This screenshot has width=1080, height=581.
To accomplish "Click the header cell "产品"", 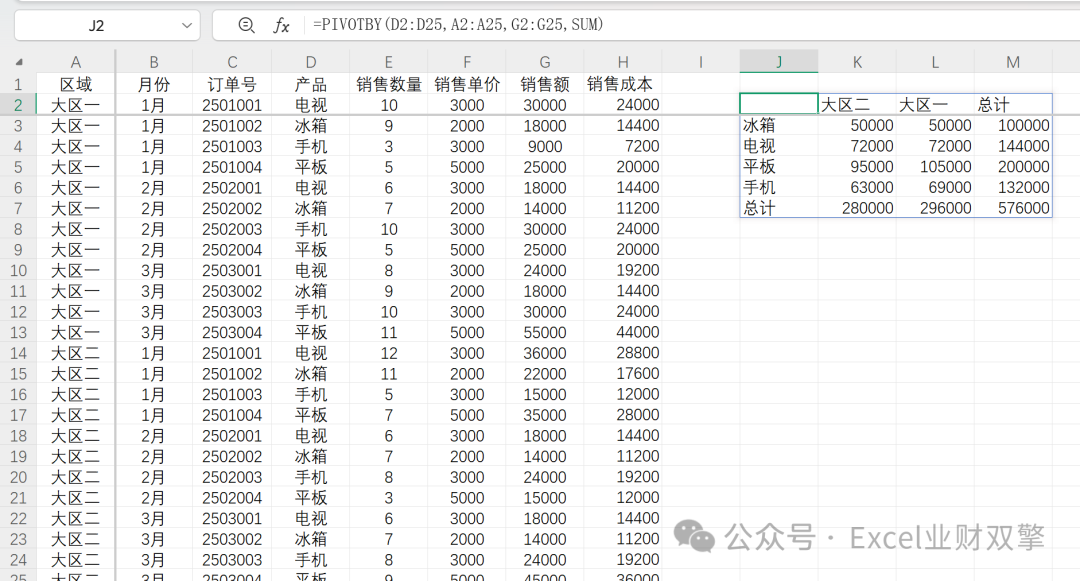I will pyautogui.click(x=311, y=84).
